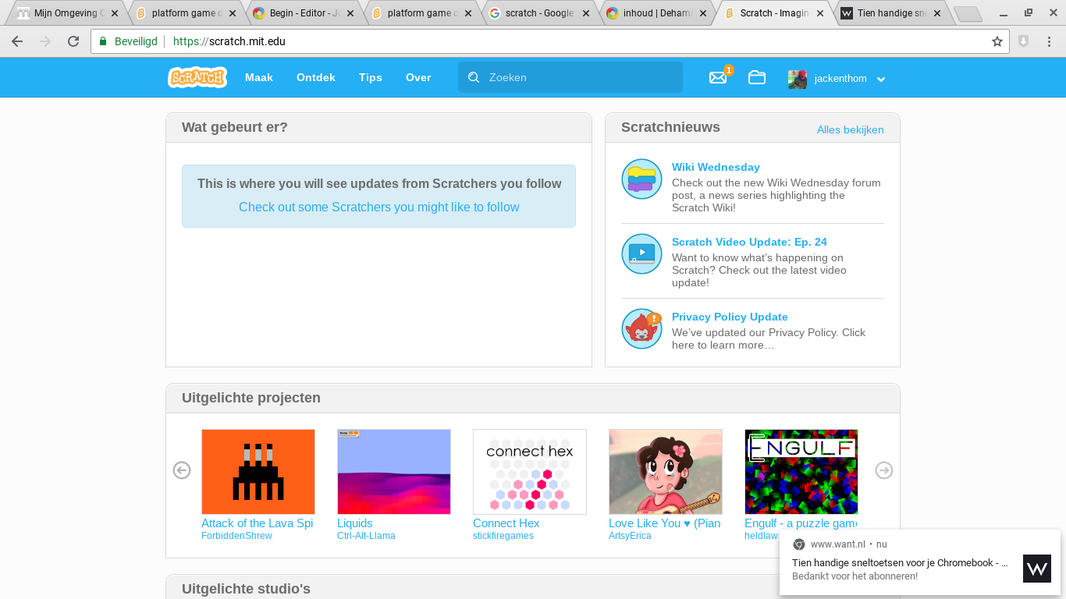The width and height of the screenshot is (1066, 599).
Task: Open the Engulf project thumbnail
Action: 801,471
